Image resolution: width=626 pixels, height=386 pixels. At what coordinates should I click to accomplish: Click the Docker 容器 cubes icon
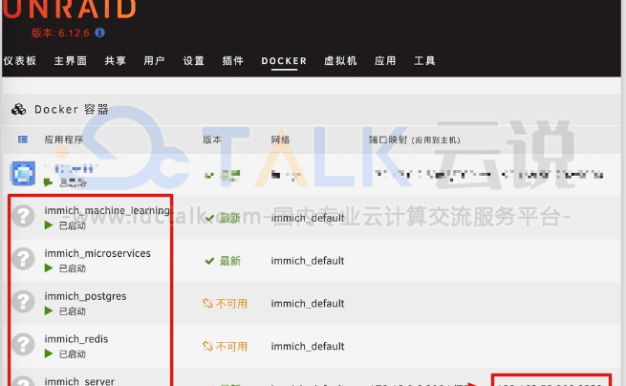coord(18,109)
